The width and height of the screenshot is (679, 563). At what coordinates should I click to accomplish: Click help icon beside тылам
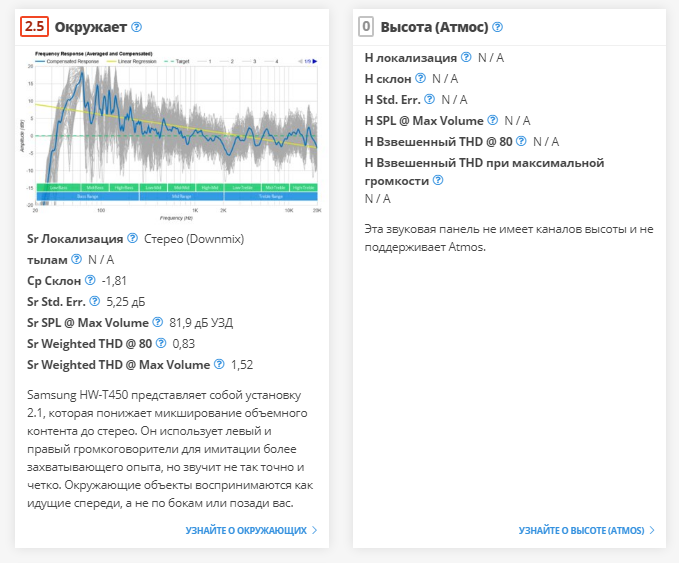pos(76,260)
